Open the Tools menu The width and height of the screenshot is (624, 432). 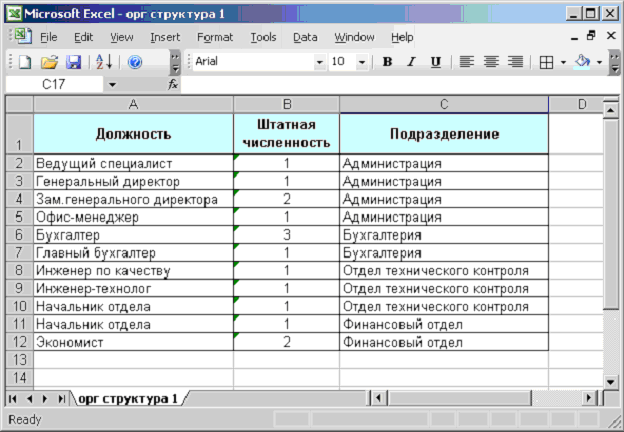click(263, 37)
